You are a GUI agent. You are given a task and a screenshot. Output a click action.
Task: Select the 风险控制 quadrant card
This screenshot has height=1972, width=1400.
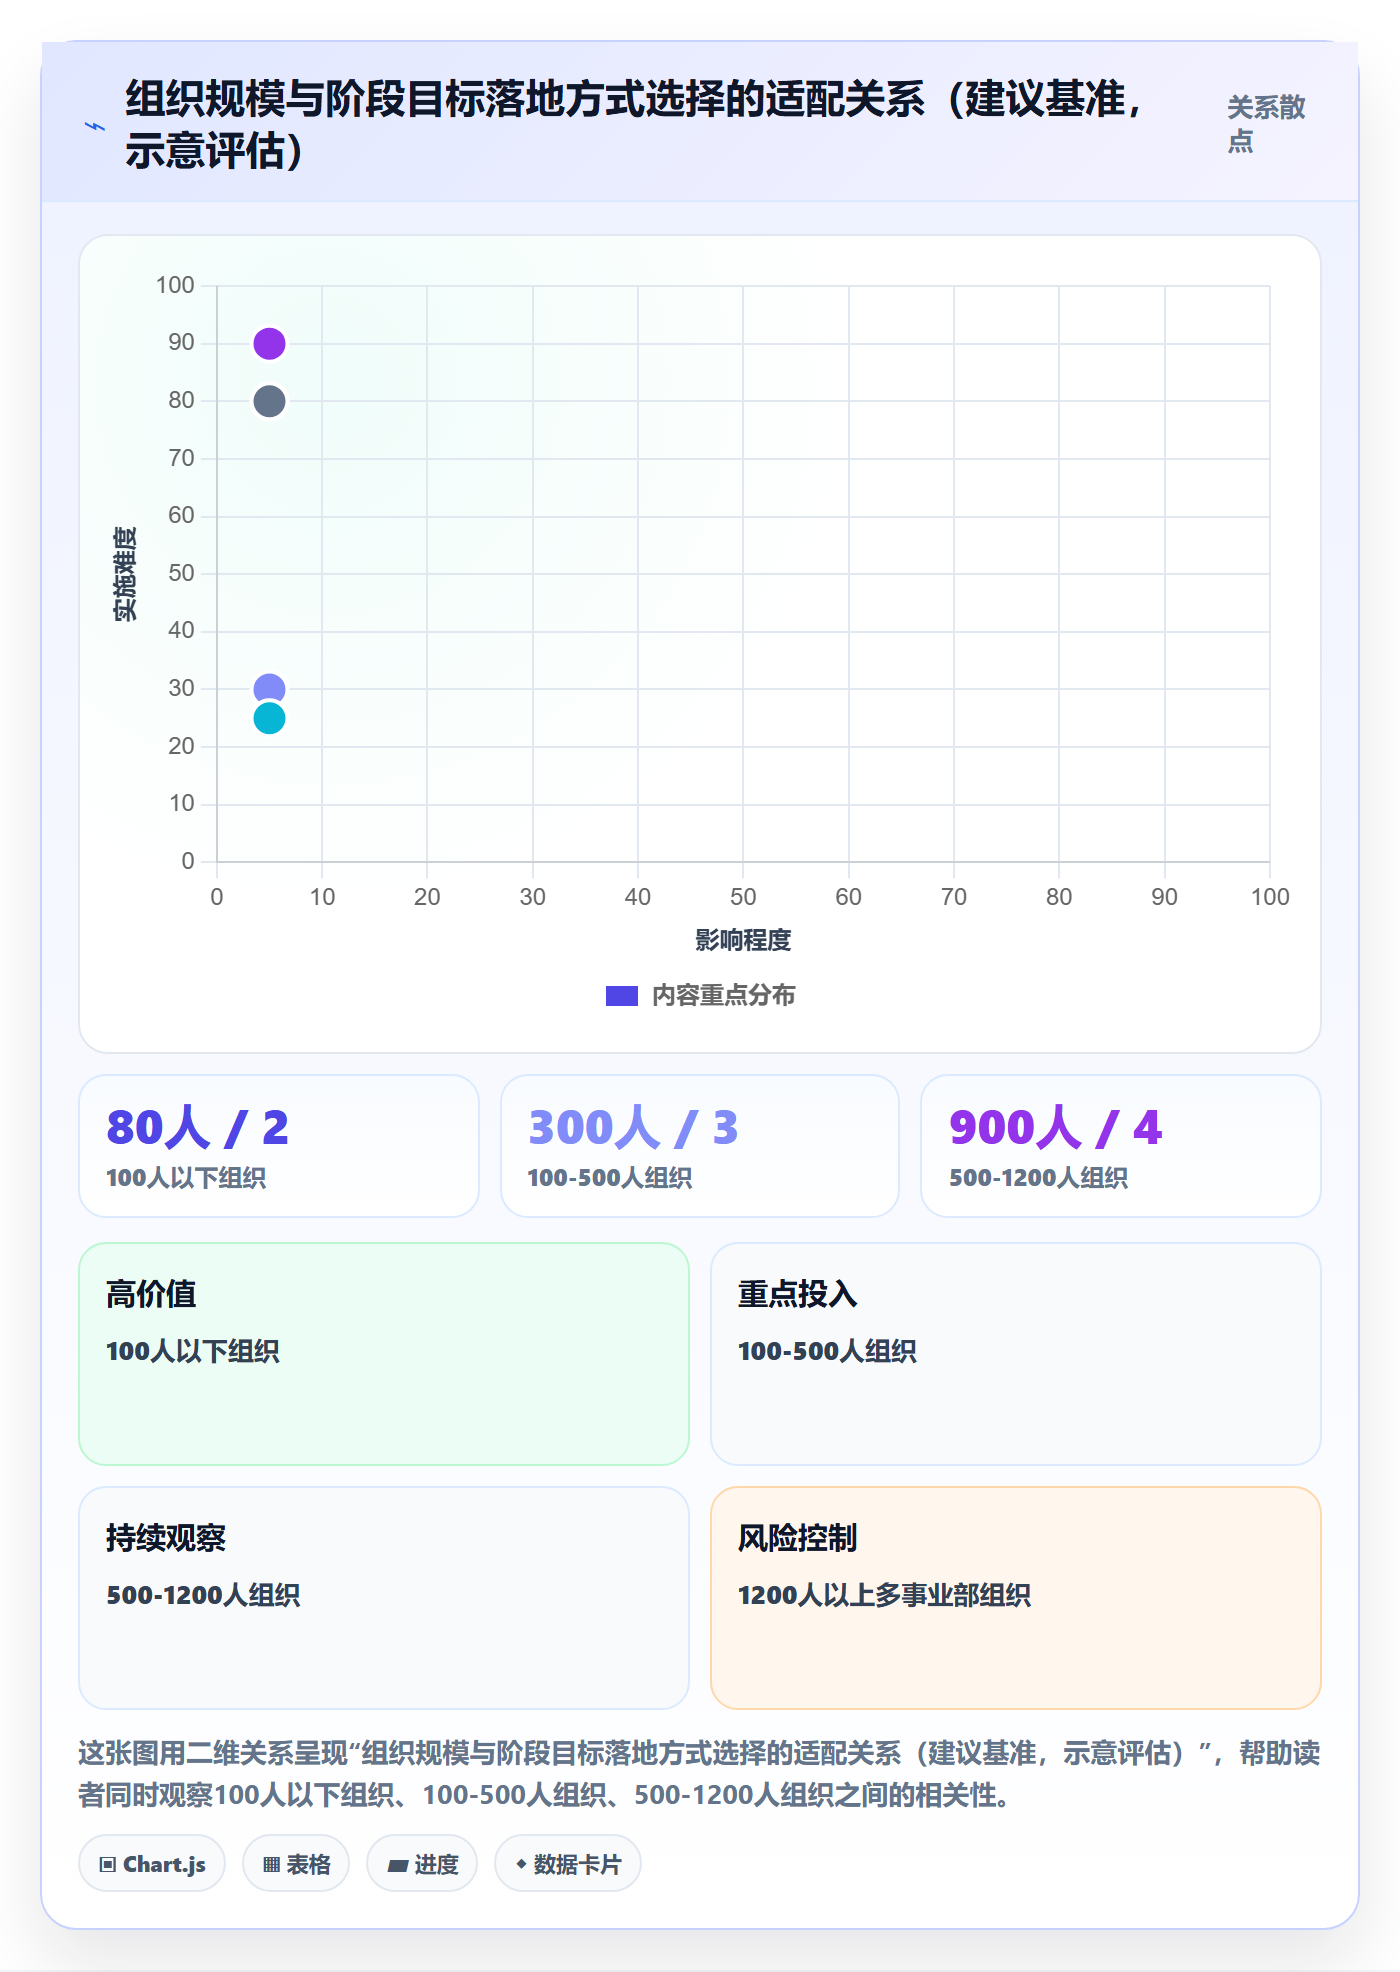click(x=1016, y=1598)
